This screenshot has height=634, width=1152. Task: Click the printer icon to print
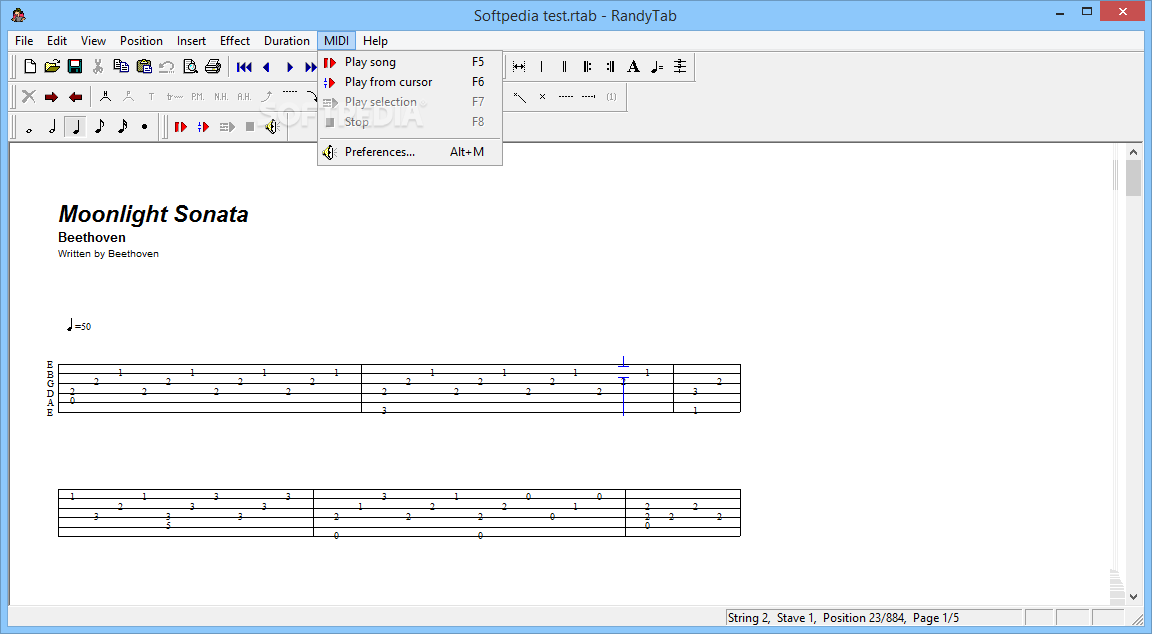[x=213, y=67]
